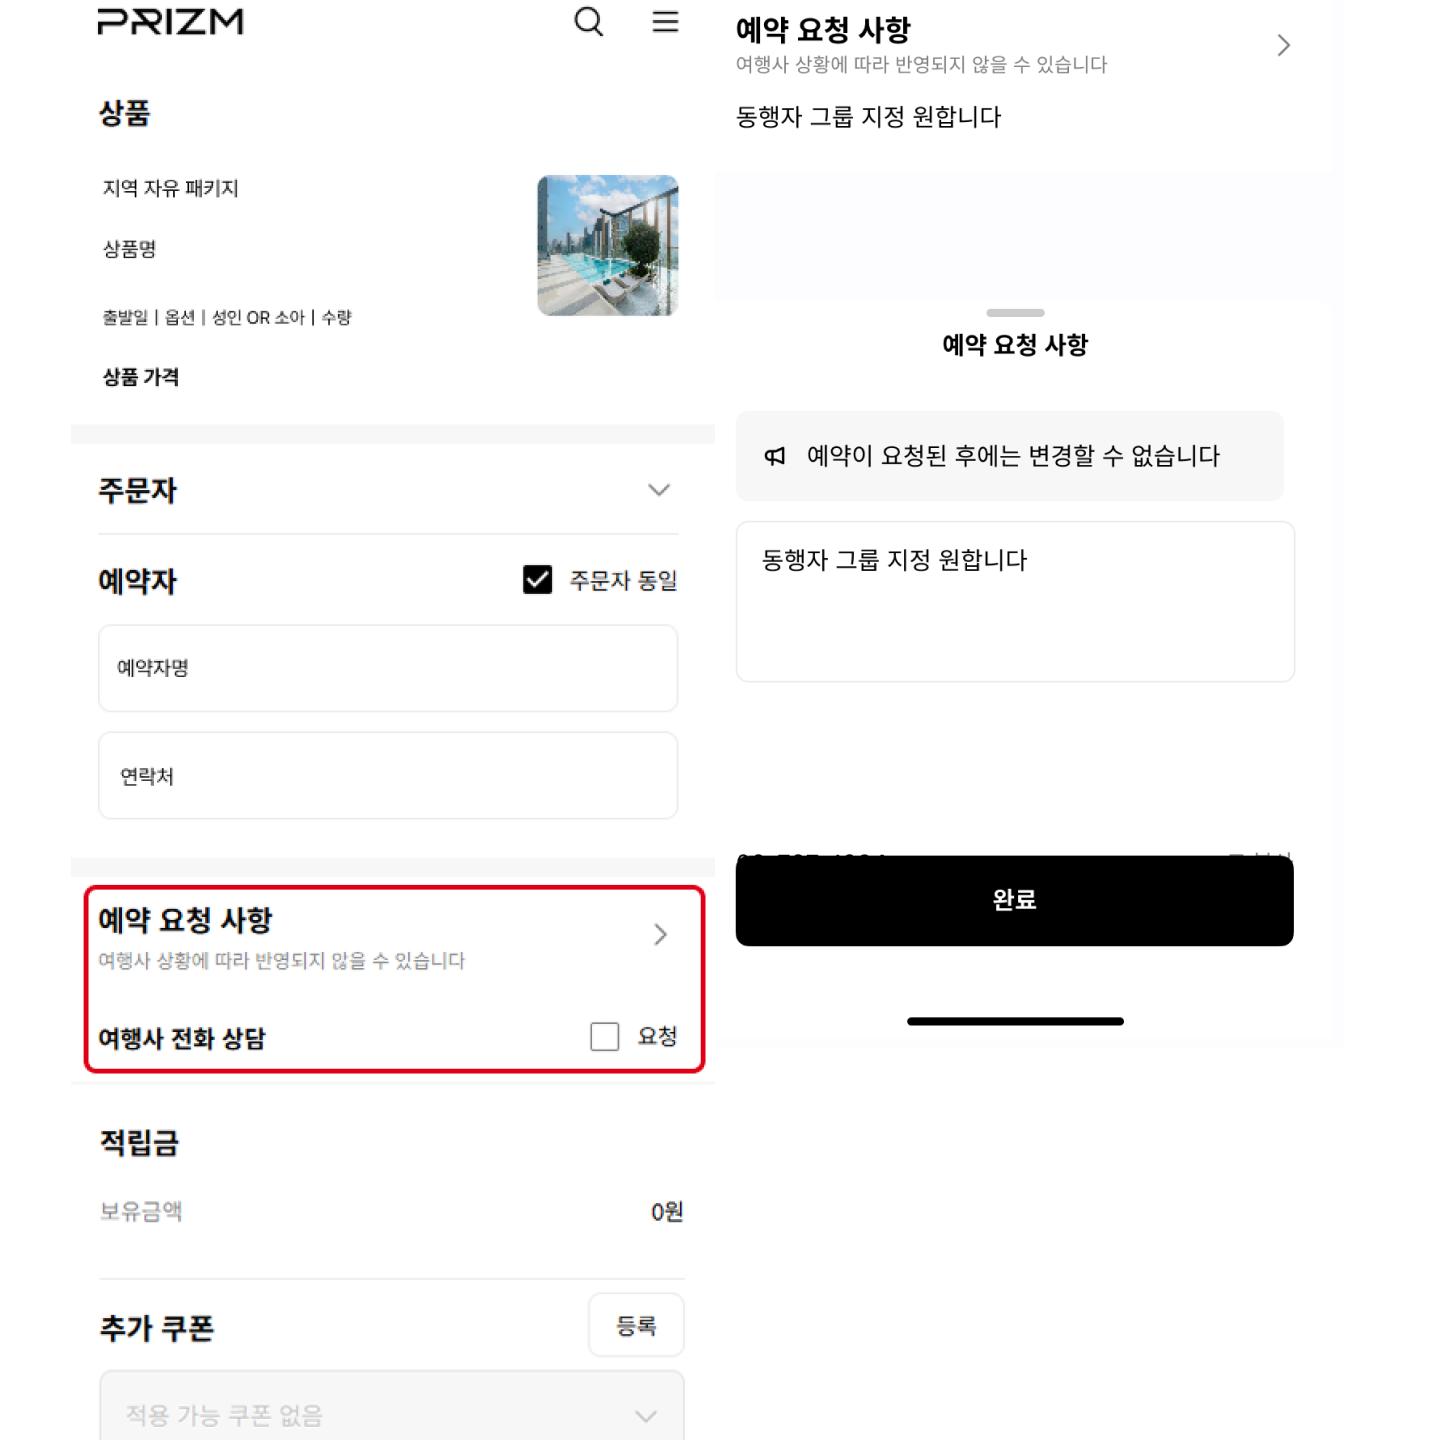Open the hamburger menu

665,22
